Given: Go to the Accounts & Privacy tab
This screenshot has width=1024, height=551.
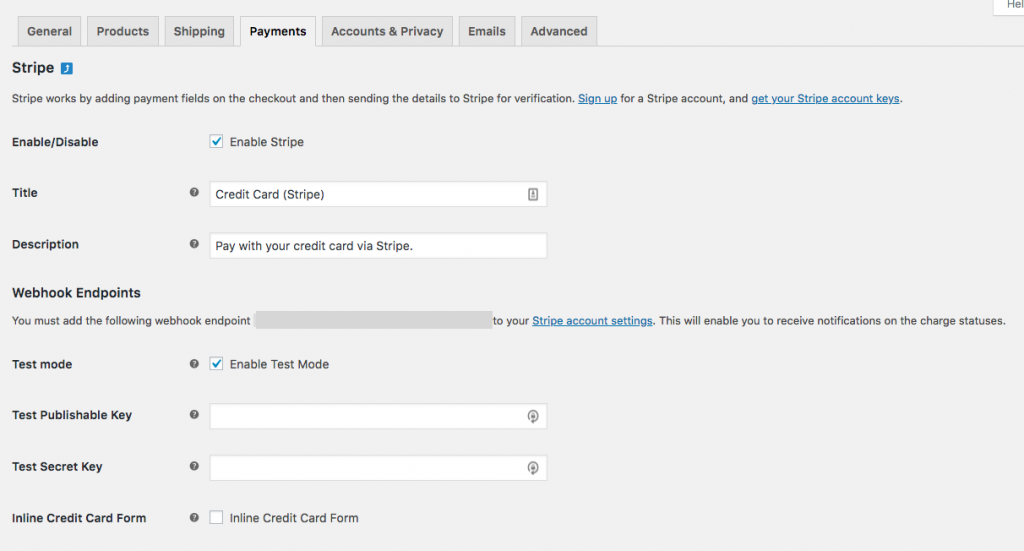Looking at the screenshot, I should click(386, 31).
